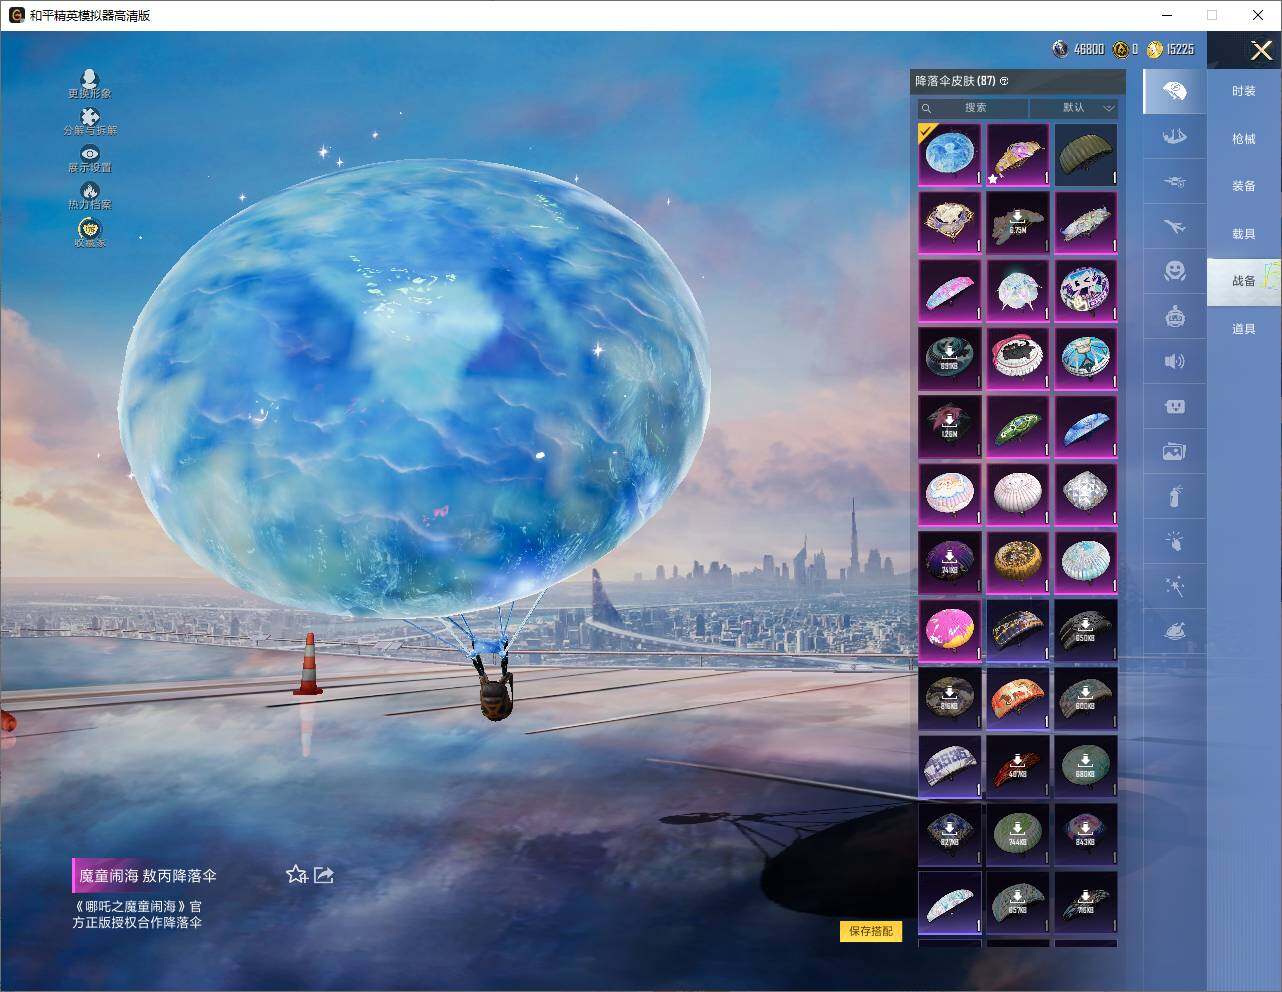This screenshot has height=992, width=1282.
Task: Select the olive green default parachute
Action: tap(1086, 155)
